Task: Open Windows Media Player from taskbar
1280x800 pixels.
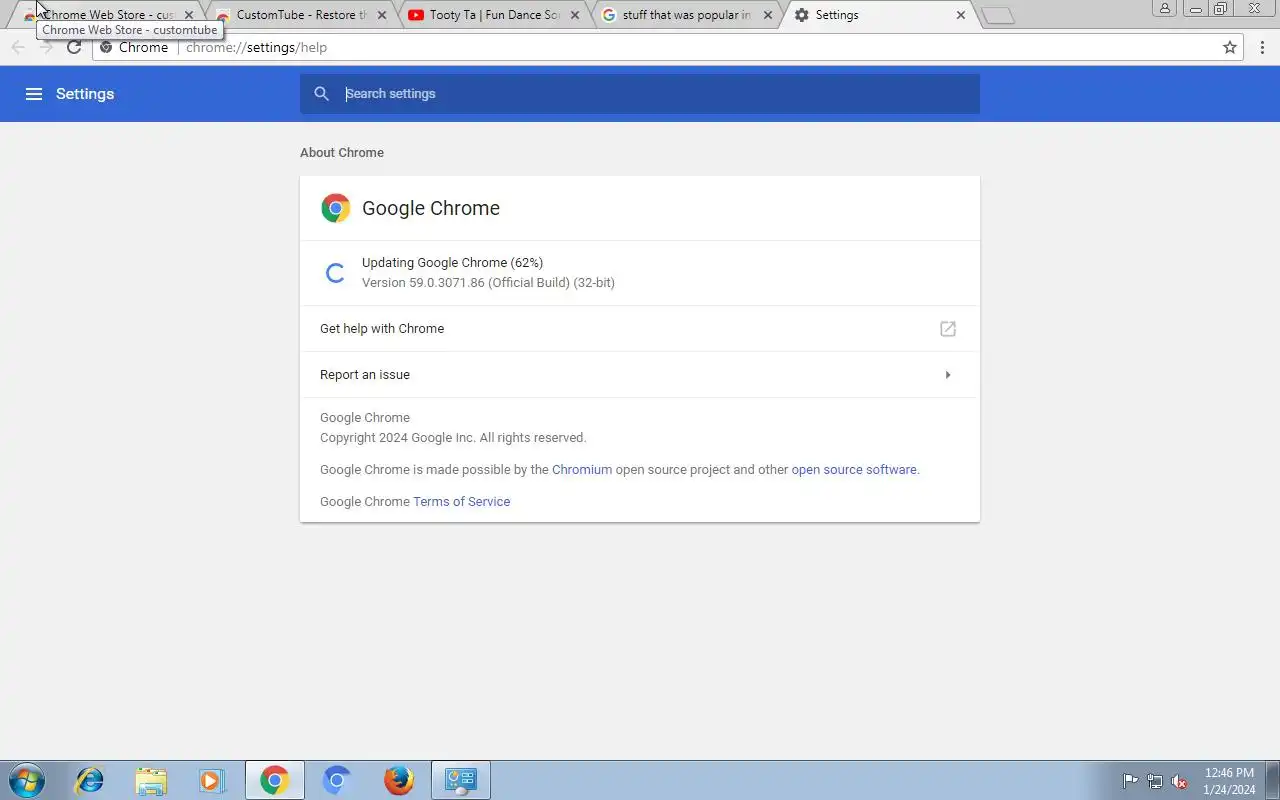Action: (212, 780)
